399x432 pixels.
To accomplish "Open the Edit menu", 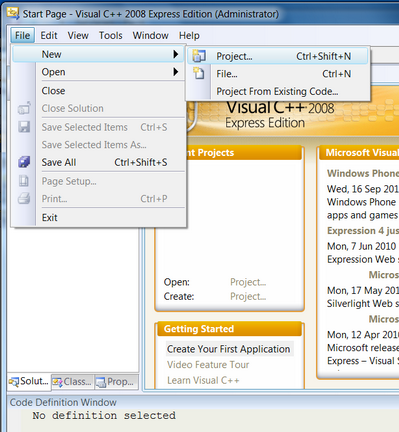I will 49,35.
